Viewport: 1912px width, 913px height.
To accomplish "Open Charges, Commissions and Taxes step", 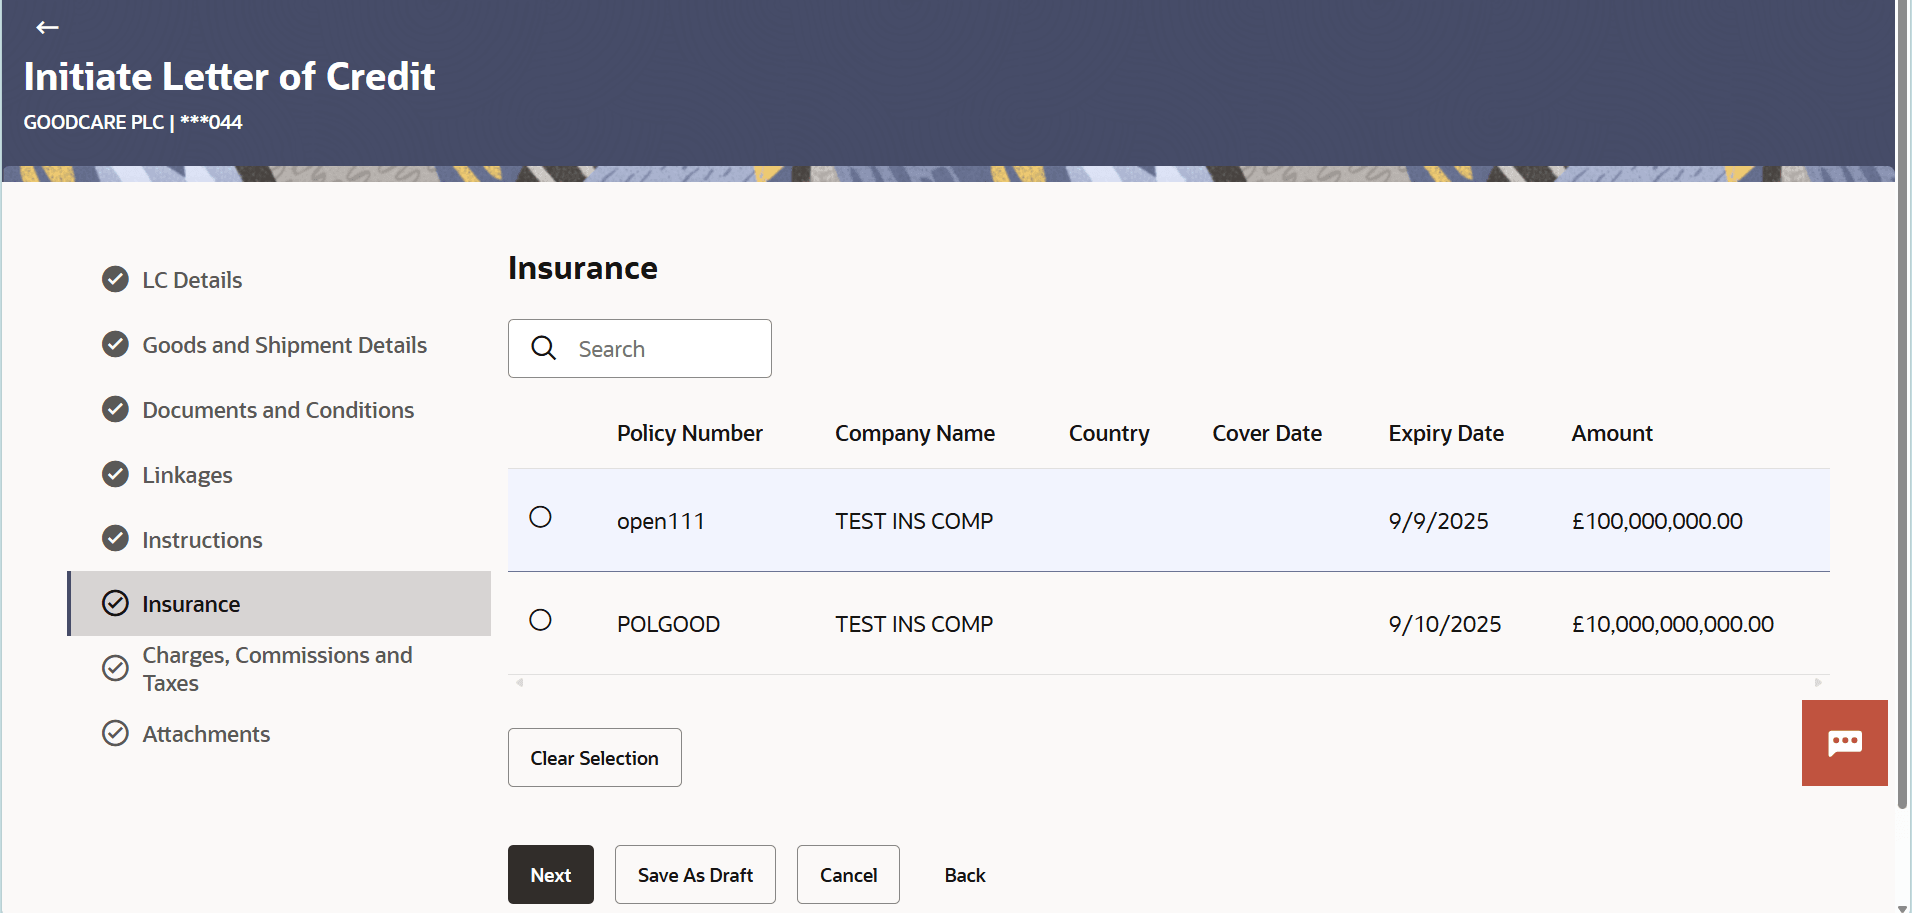I will (x=277, y=669).
